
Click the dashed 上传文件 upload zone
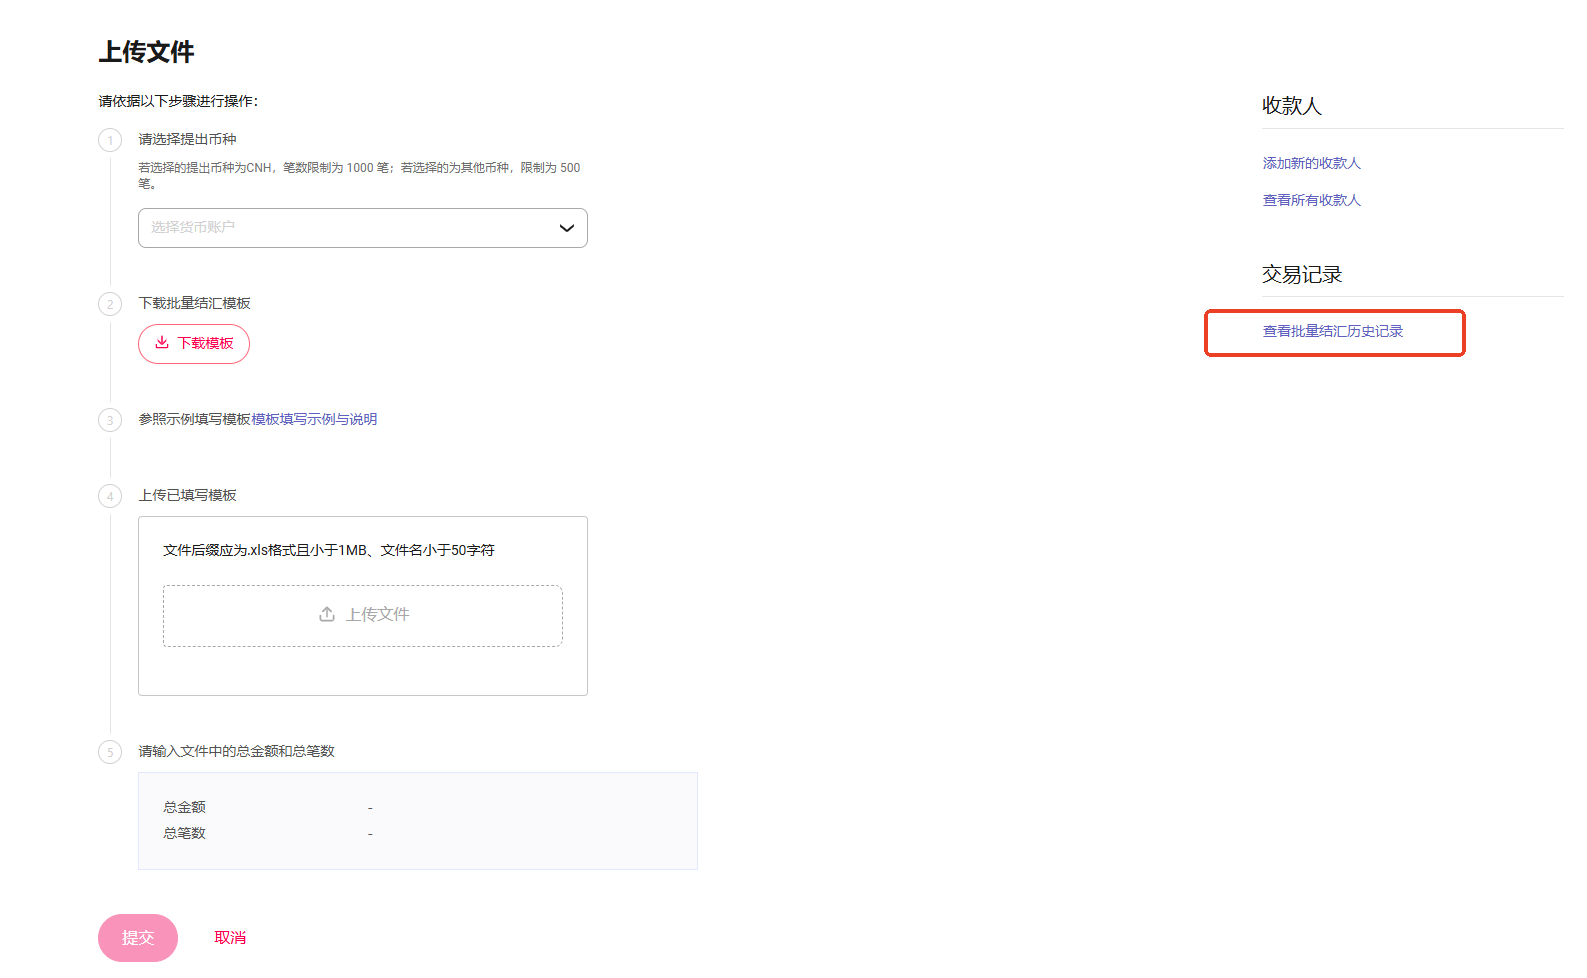point(363,616)
